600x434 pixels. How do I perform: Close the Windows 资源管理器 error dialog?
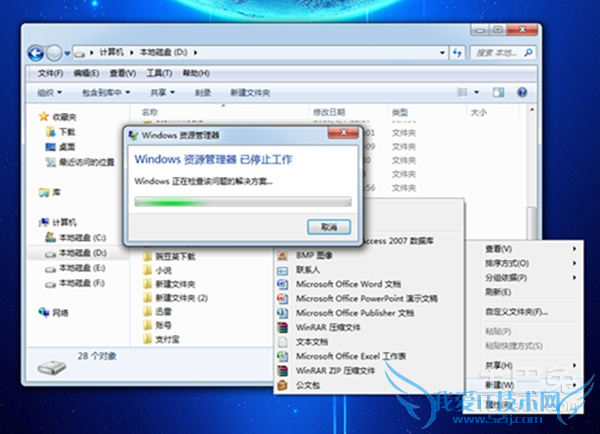click(343, 133)
